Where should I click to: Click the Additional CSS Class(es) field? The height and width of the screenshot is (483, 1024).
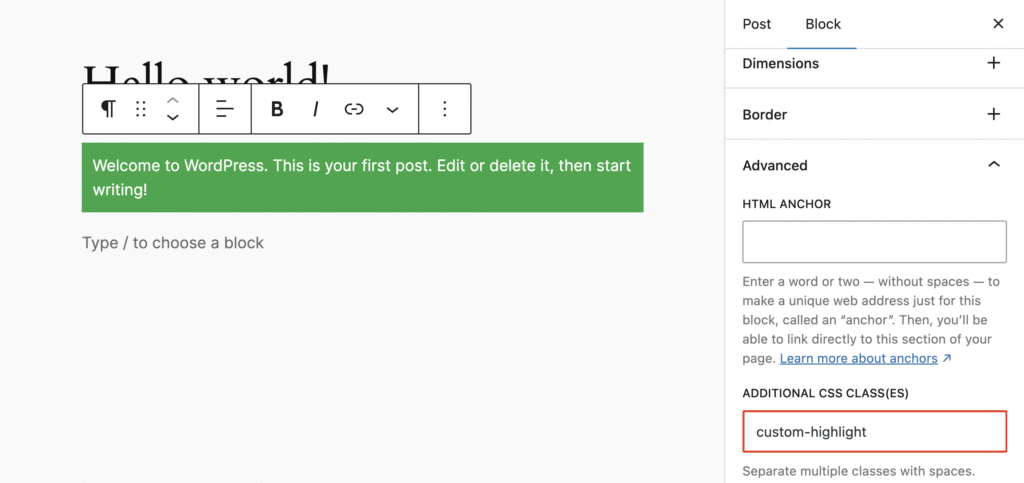click(x=874, y=432)
